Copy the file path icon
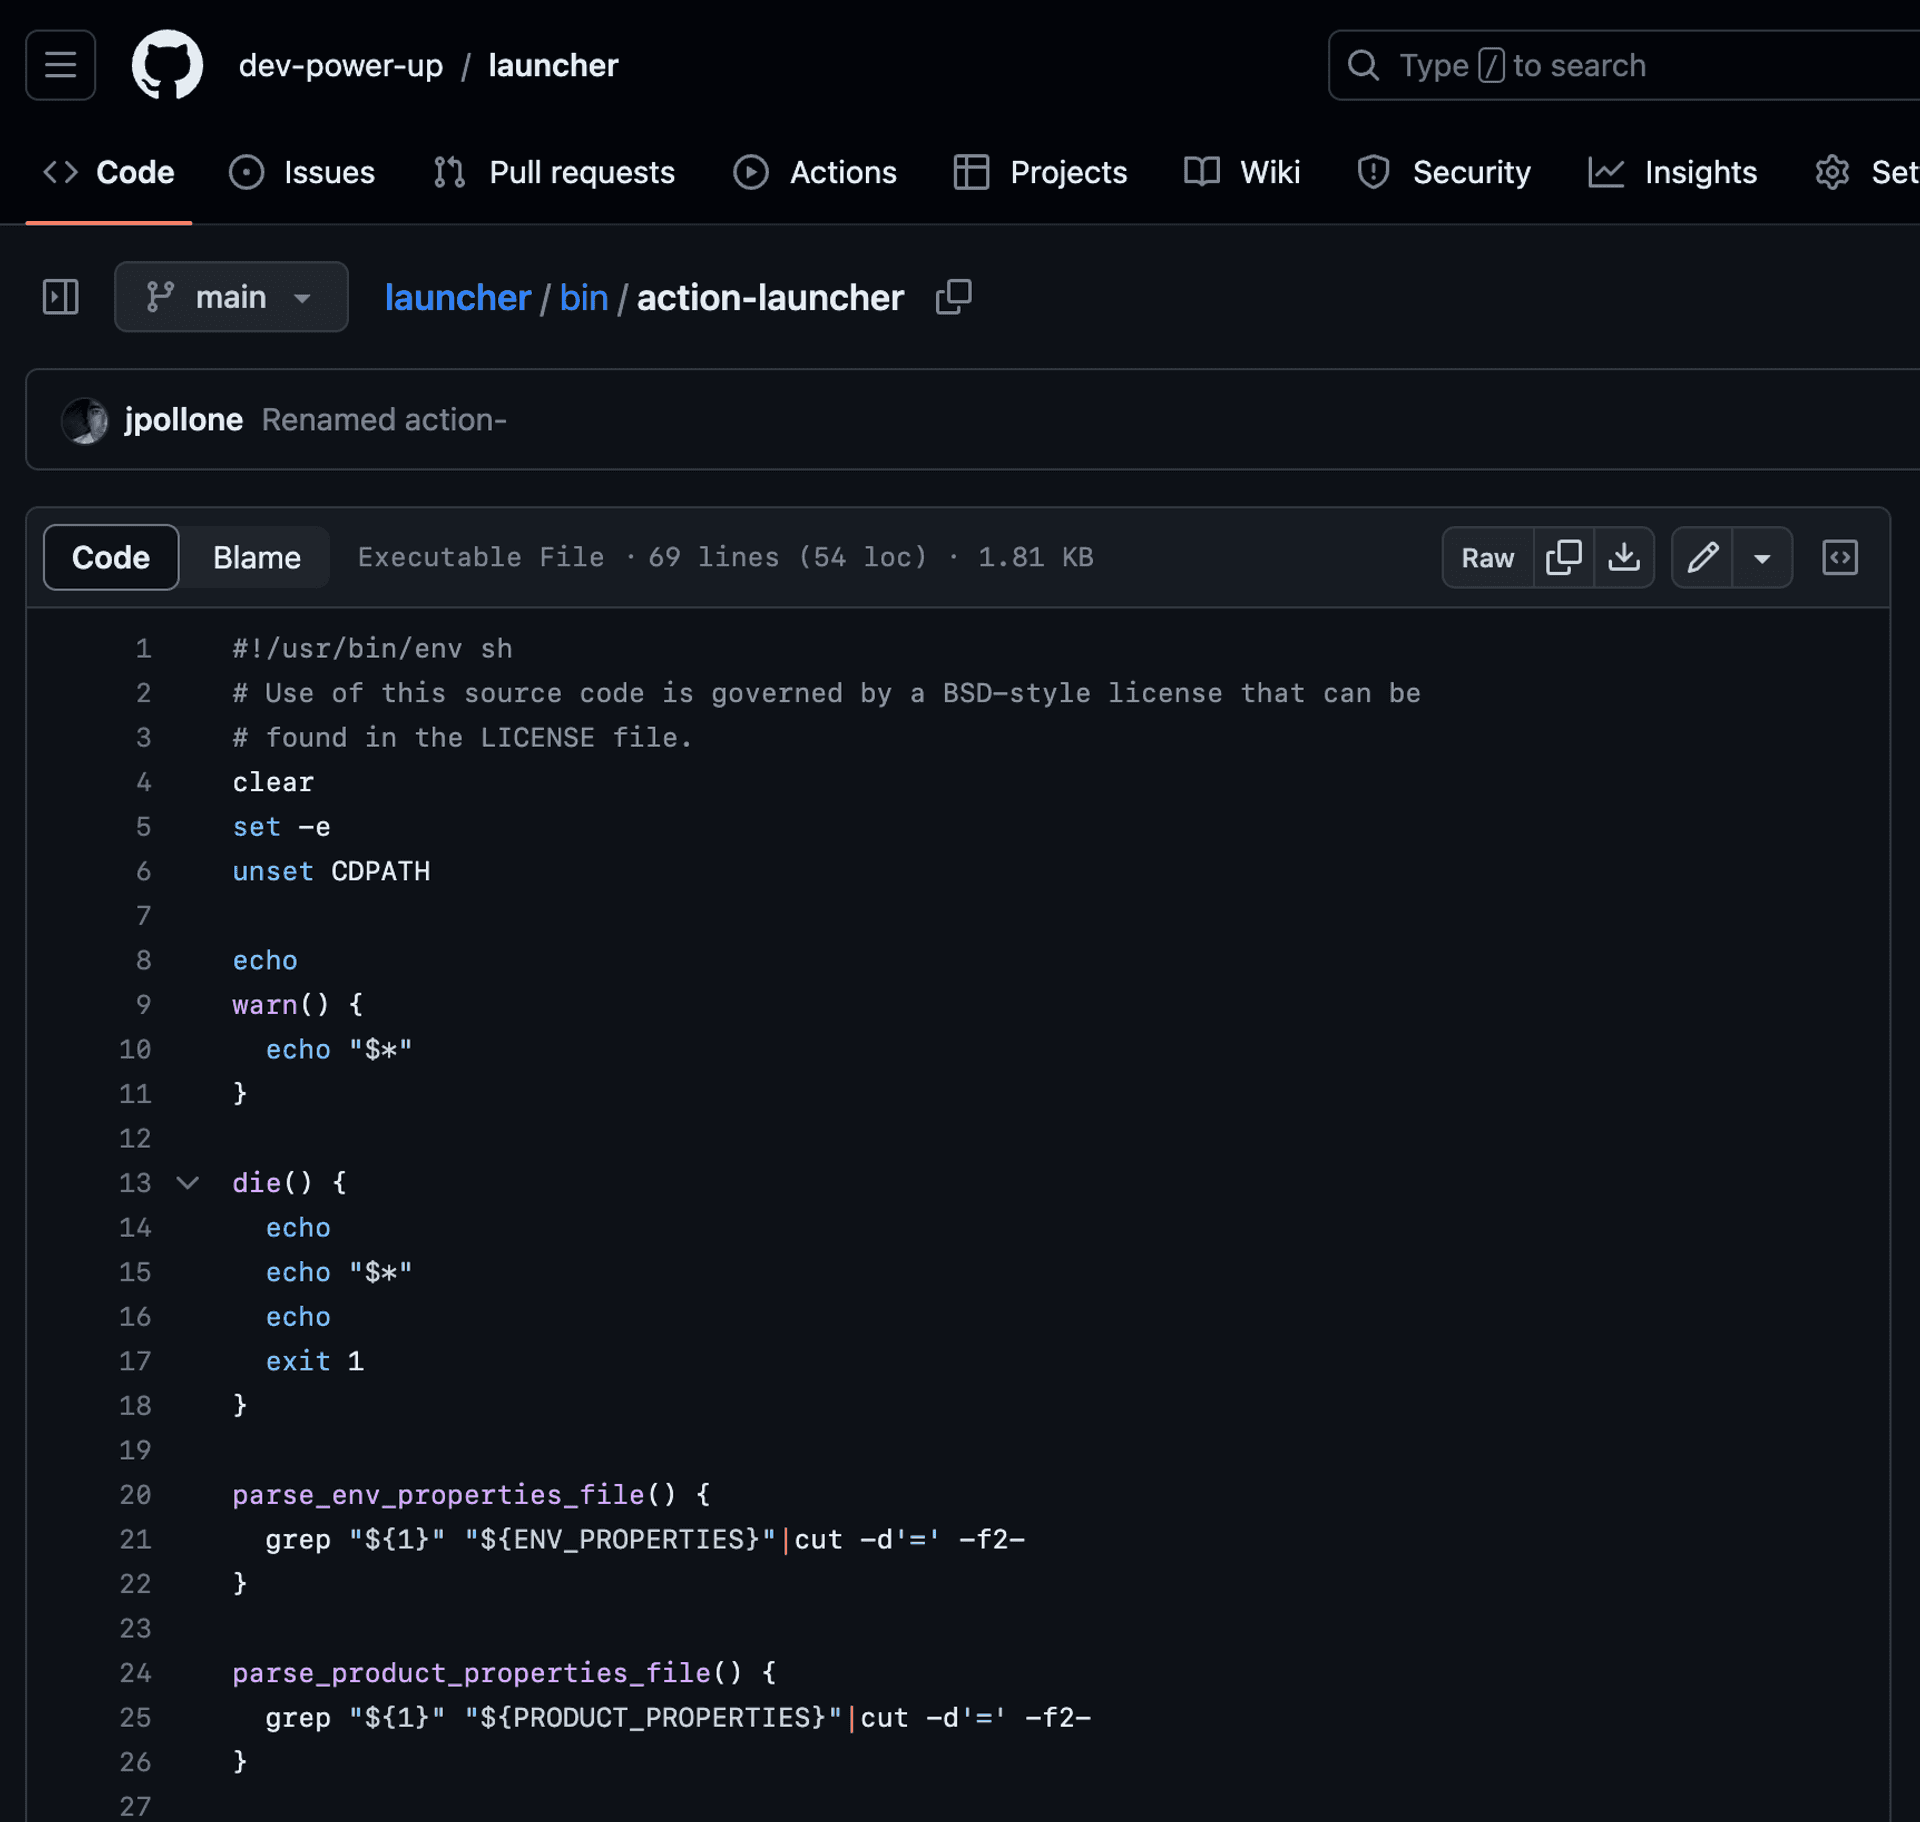Viewport: 1920px width, 1822px height. [953, 297]
